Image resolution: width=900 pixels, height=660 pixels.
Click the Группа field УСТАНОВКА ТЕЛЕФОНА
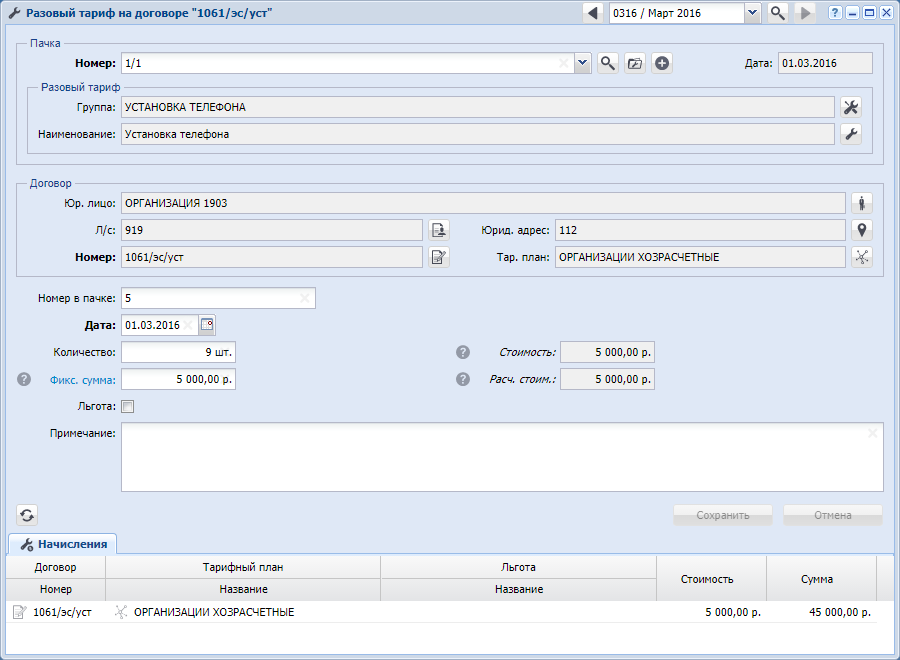click(x=478, y=107)
